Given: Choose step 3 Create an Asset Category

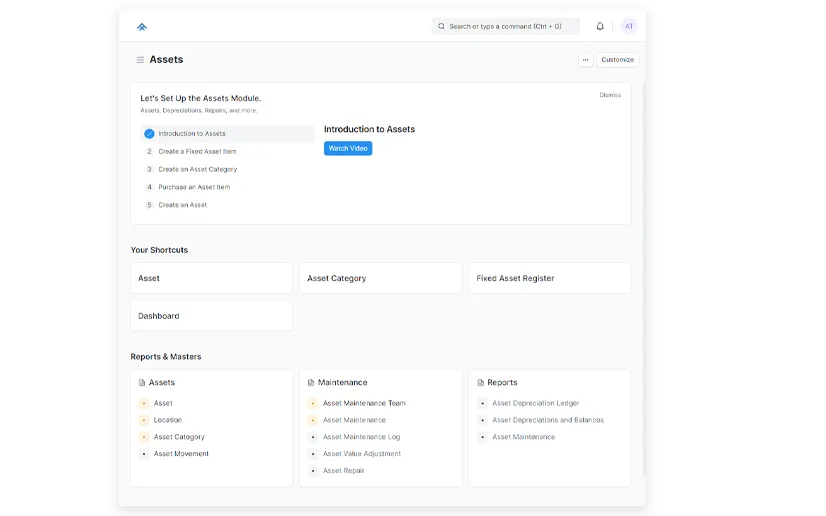Looking at the screenshot, I should 197,170.
